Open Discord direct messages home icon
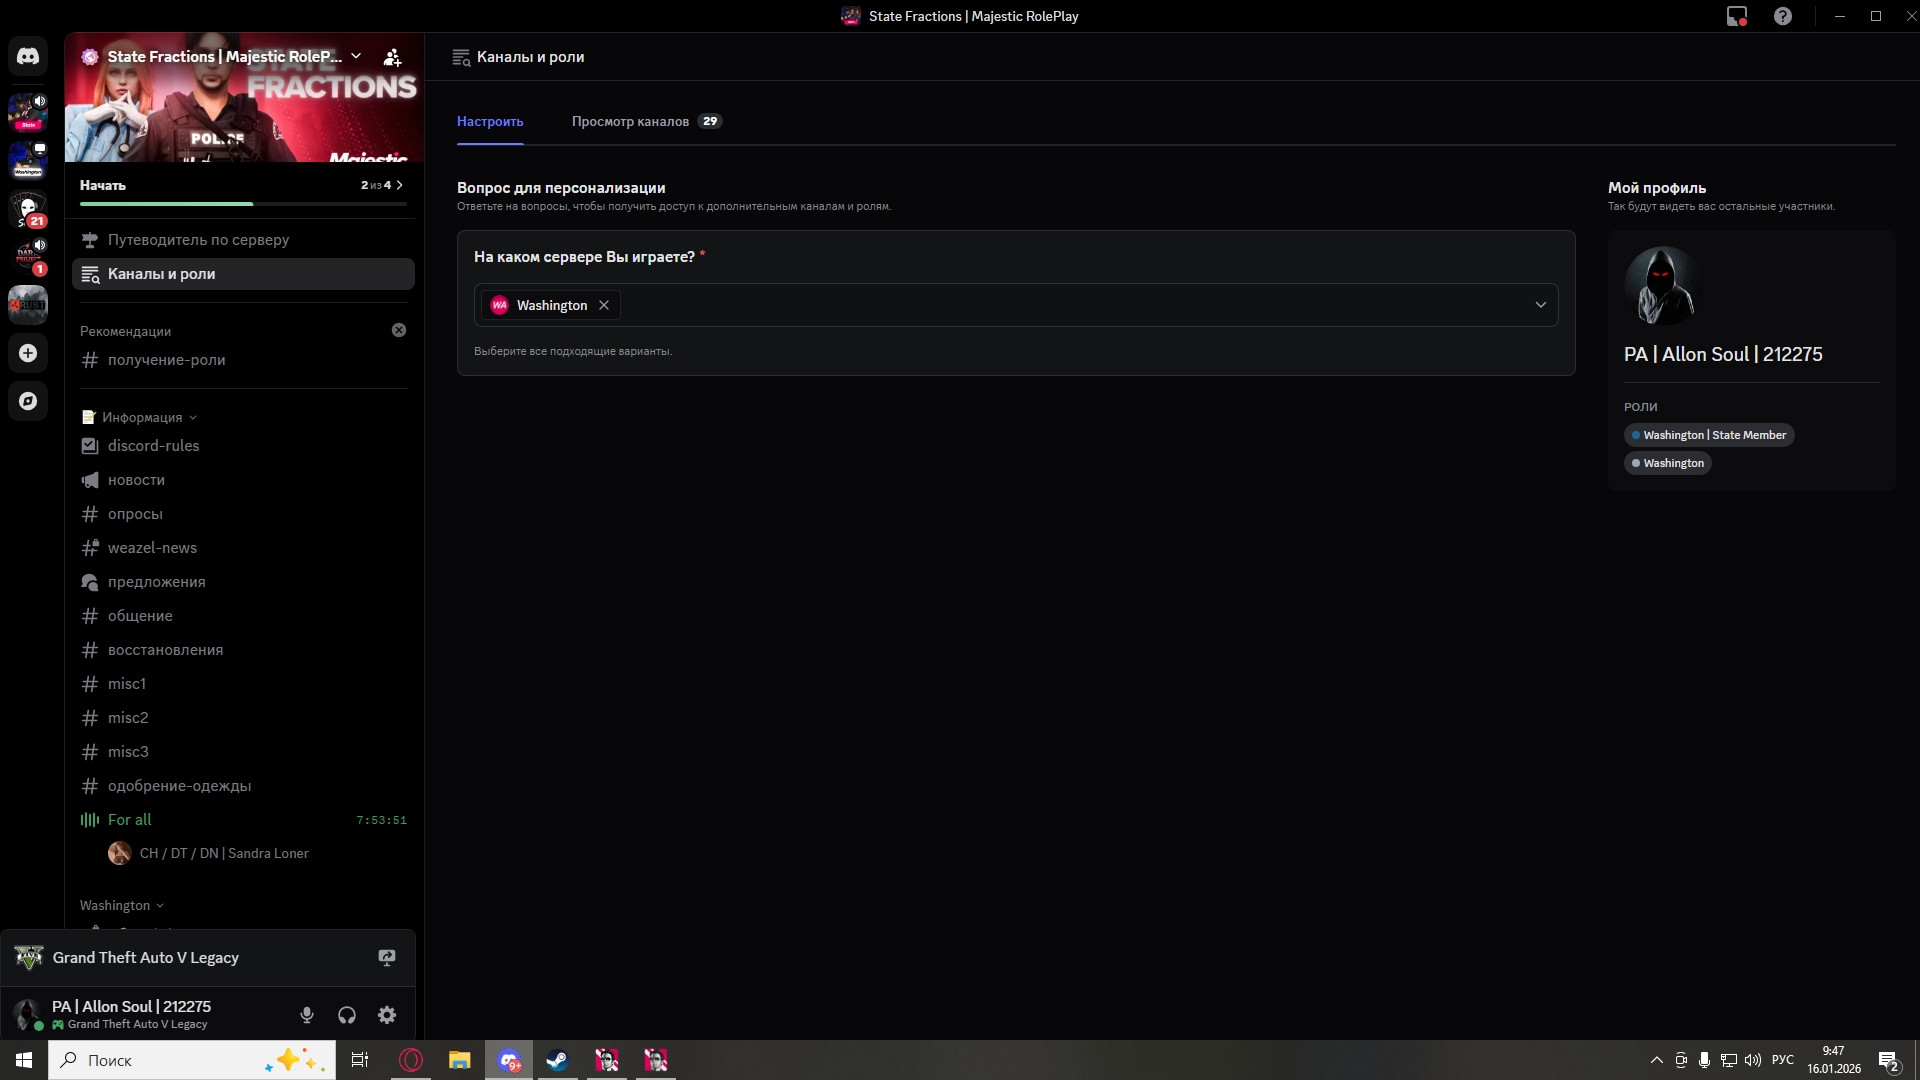This screenshot has height=1080, width=1920. (x=28, y=57)
